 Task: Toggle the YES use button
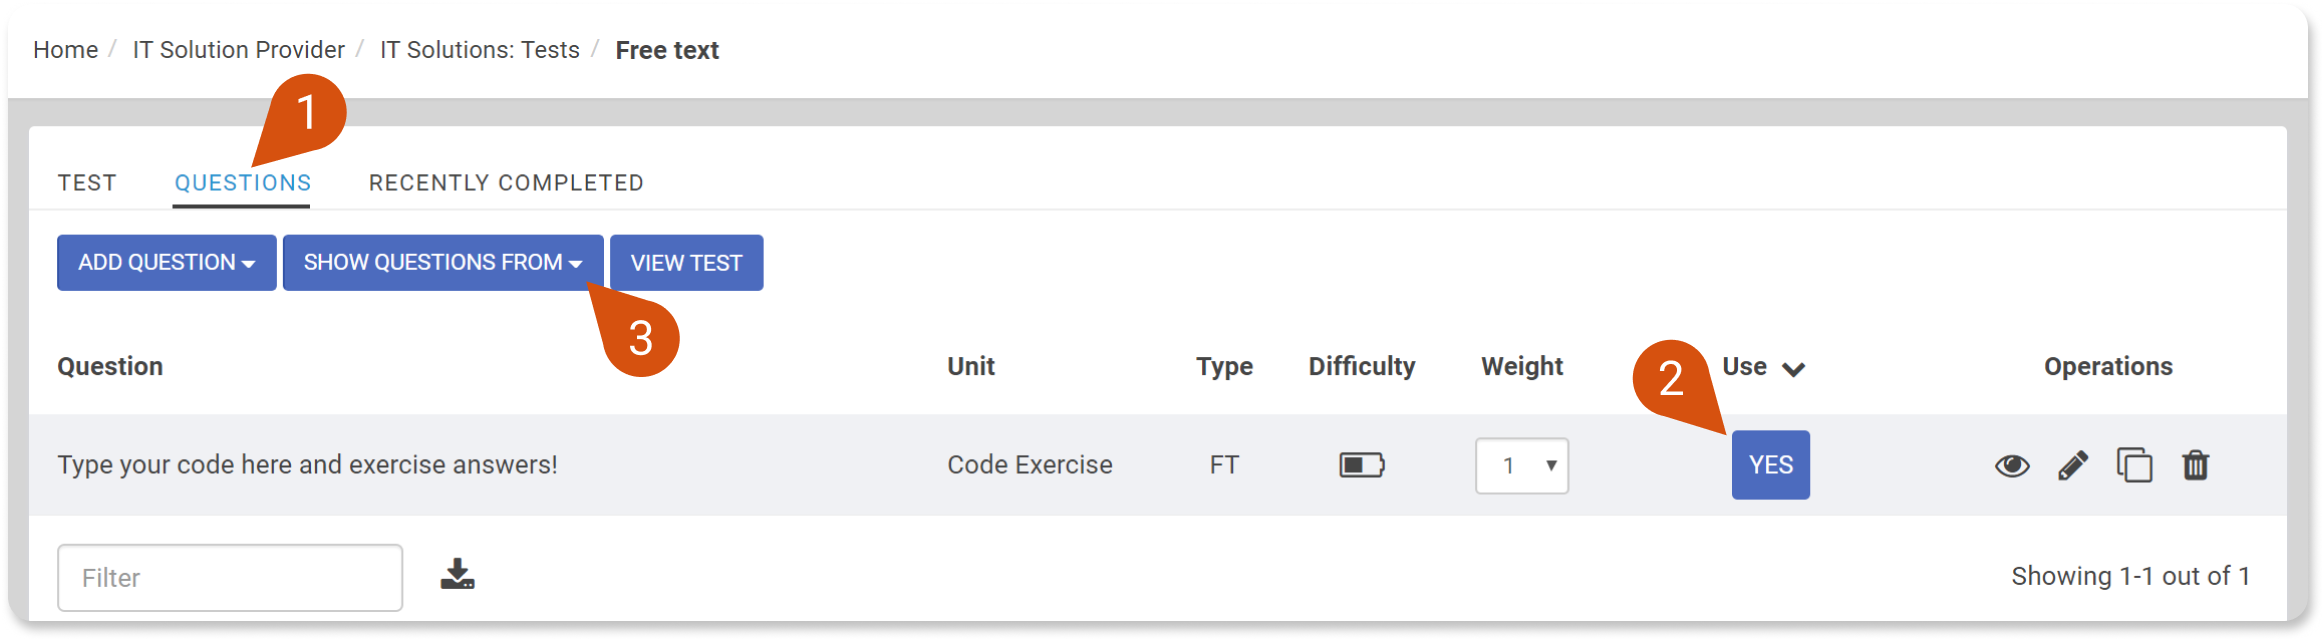pyautogui.click(x=1770, y=465)
